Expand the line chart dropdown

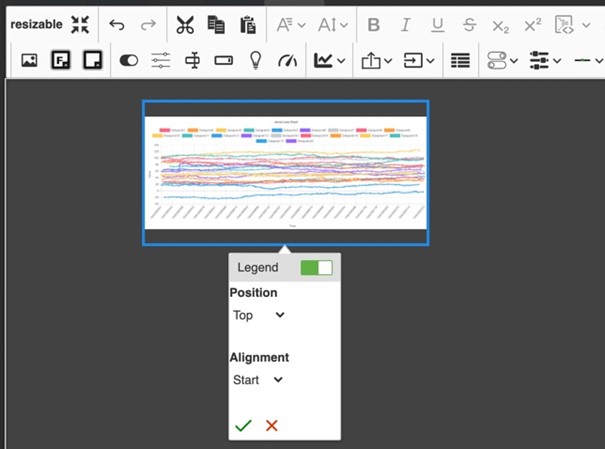[x=330, y=60]
